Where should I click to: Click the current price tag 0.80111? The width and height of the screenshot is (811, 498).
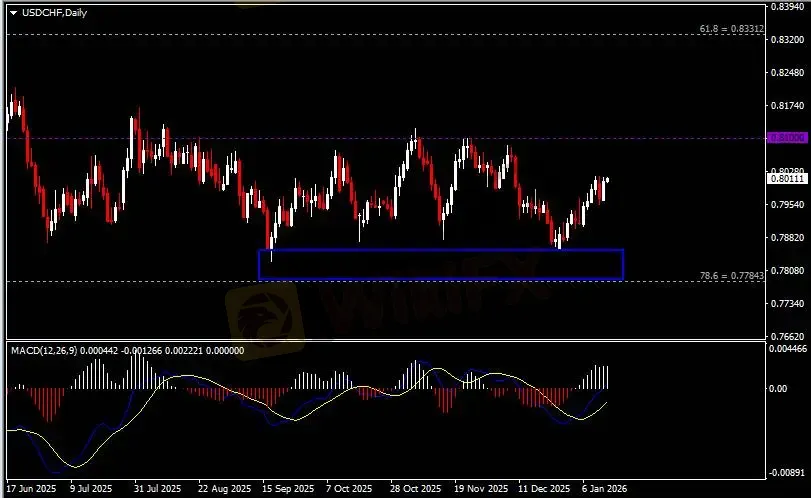pos(787,178)
